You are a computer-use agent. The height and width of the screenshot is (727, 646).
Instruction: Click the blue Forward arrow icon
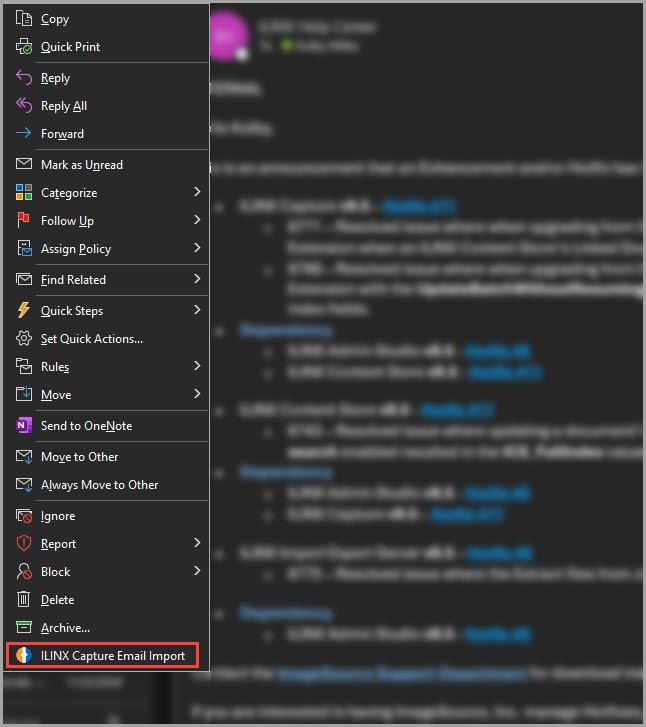pyautogui.click(x=23, y=134)
